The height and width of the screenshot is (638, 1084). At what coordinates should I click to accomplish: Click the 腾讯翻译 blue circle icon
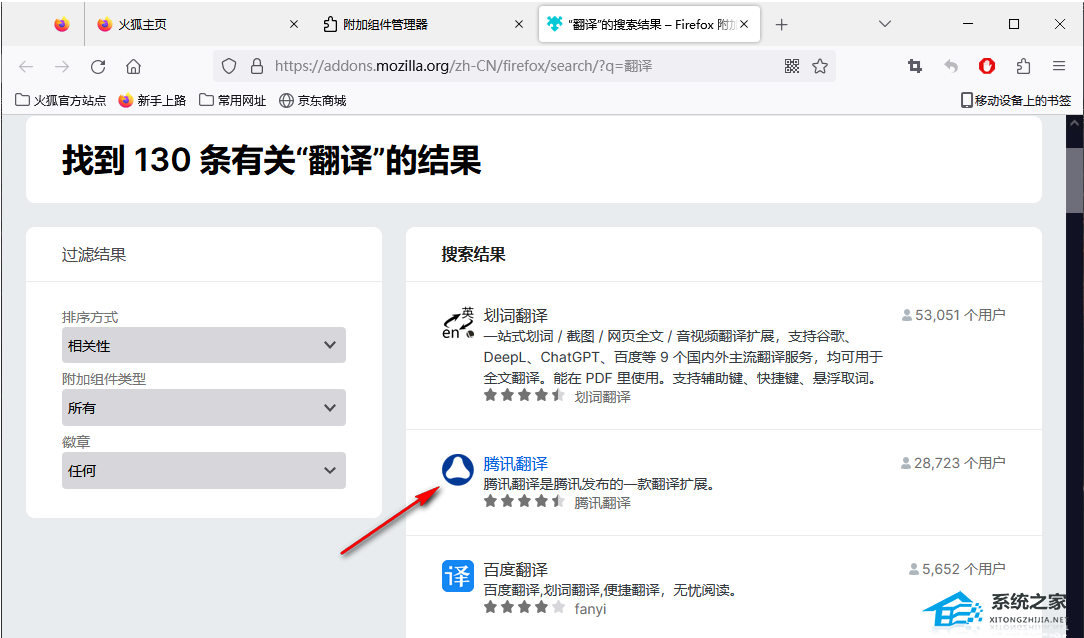458,470
